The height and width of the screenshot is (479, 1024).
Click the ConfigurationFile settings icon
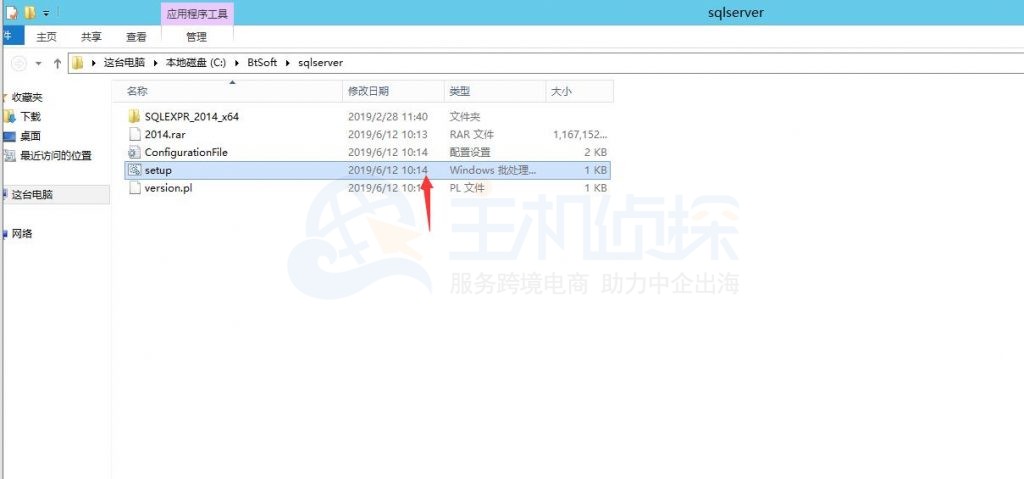pyautogui.click(x=135, y=153)
